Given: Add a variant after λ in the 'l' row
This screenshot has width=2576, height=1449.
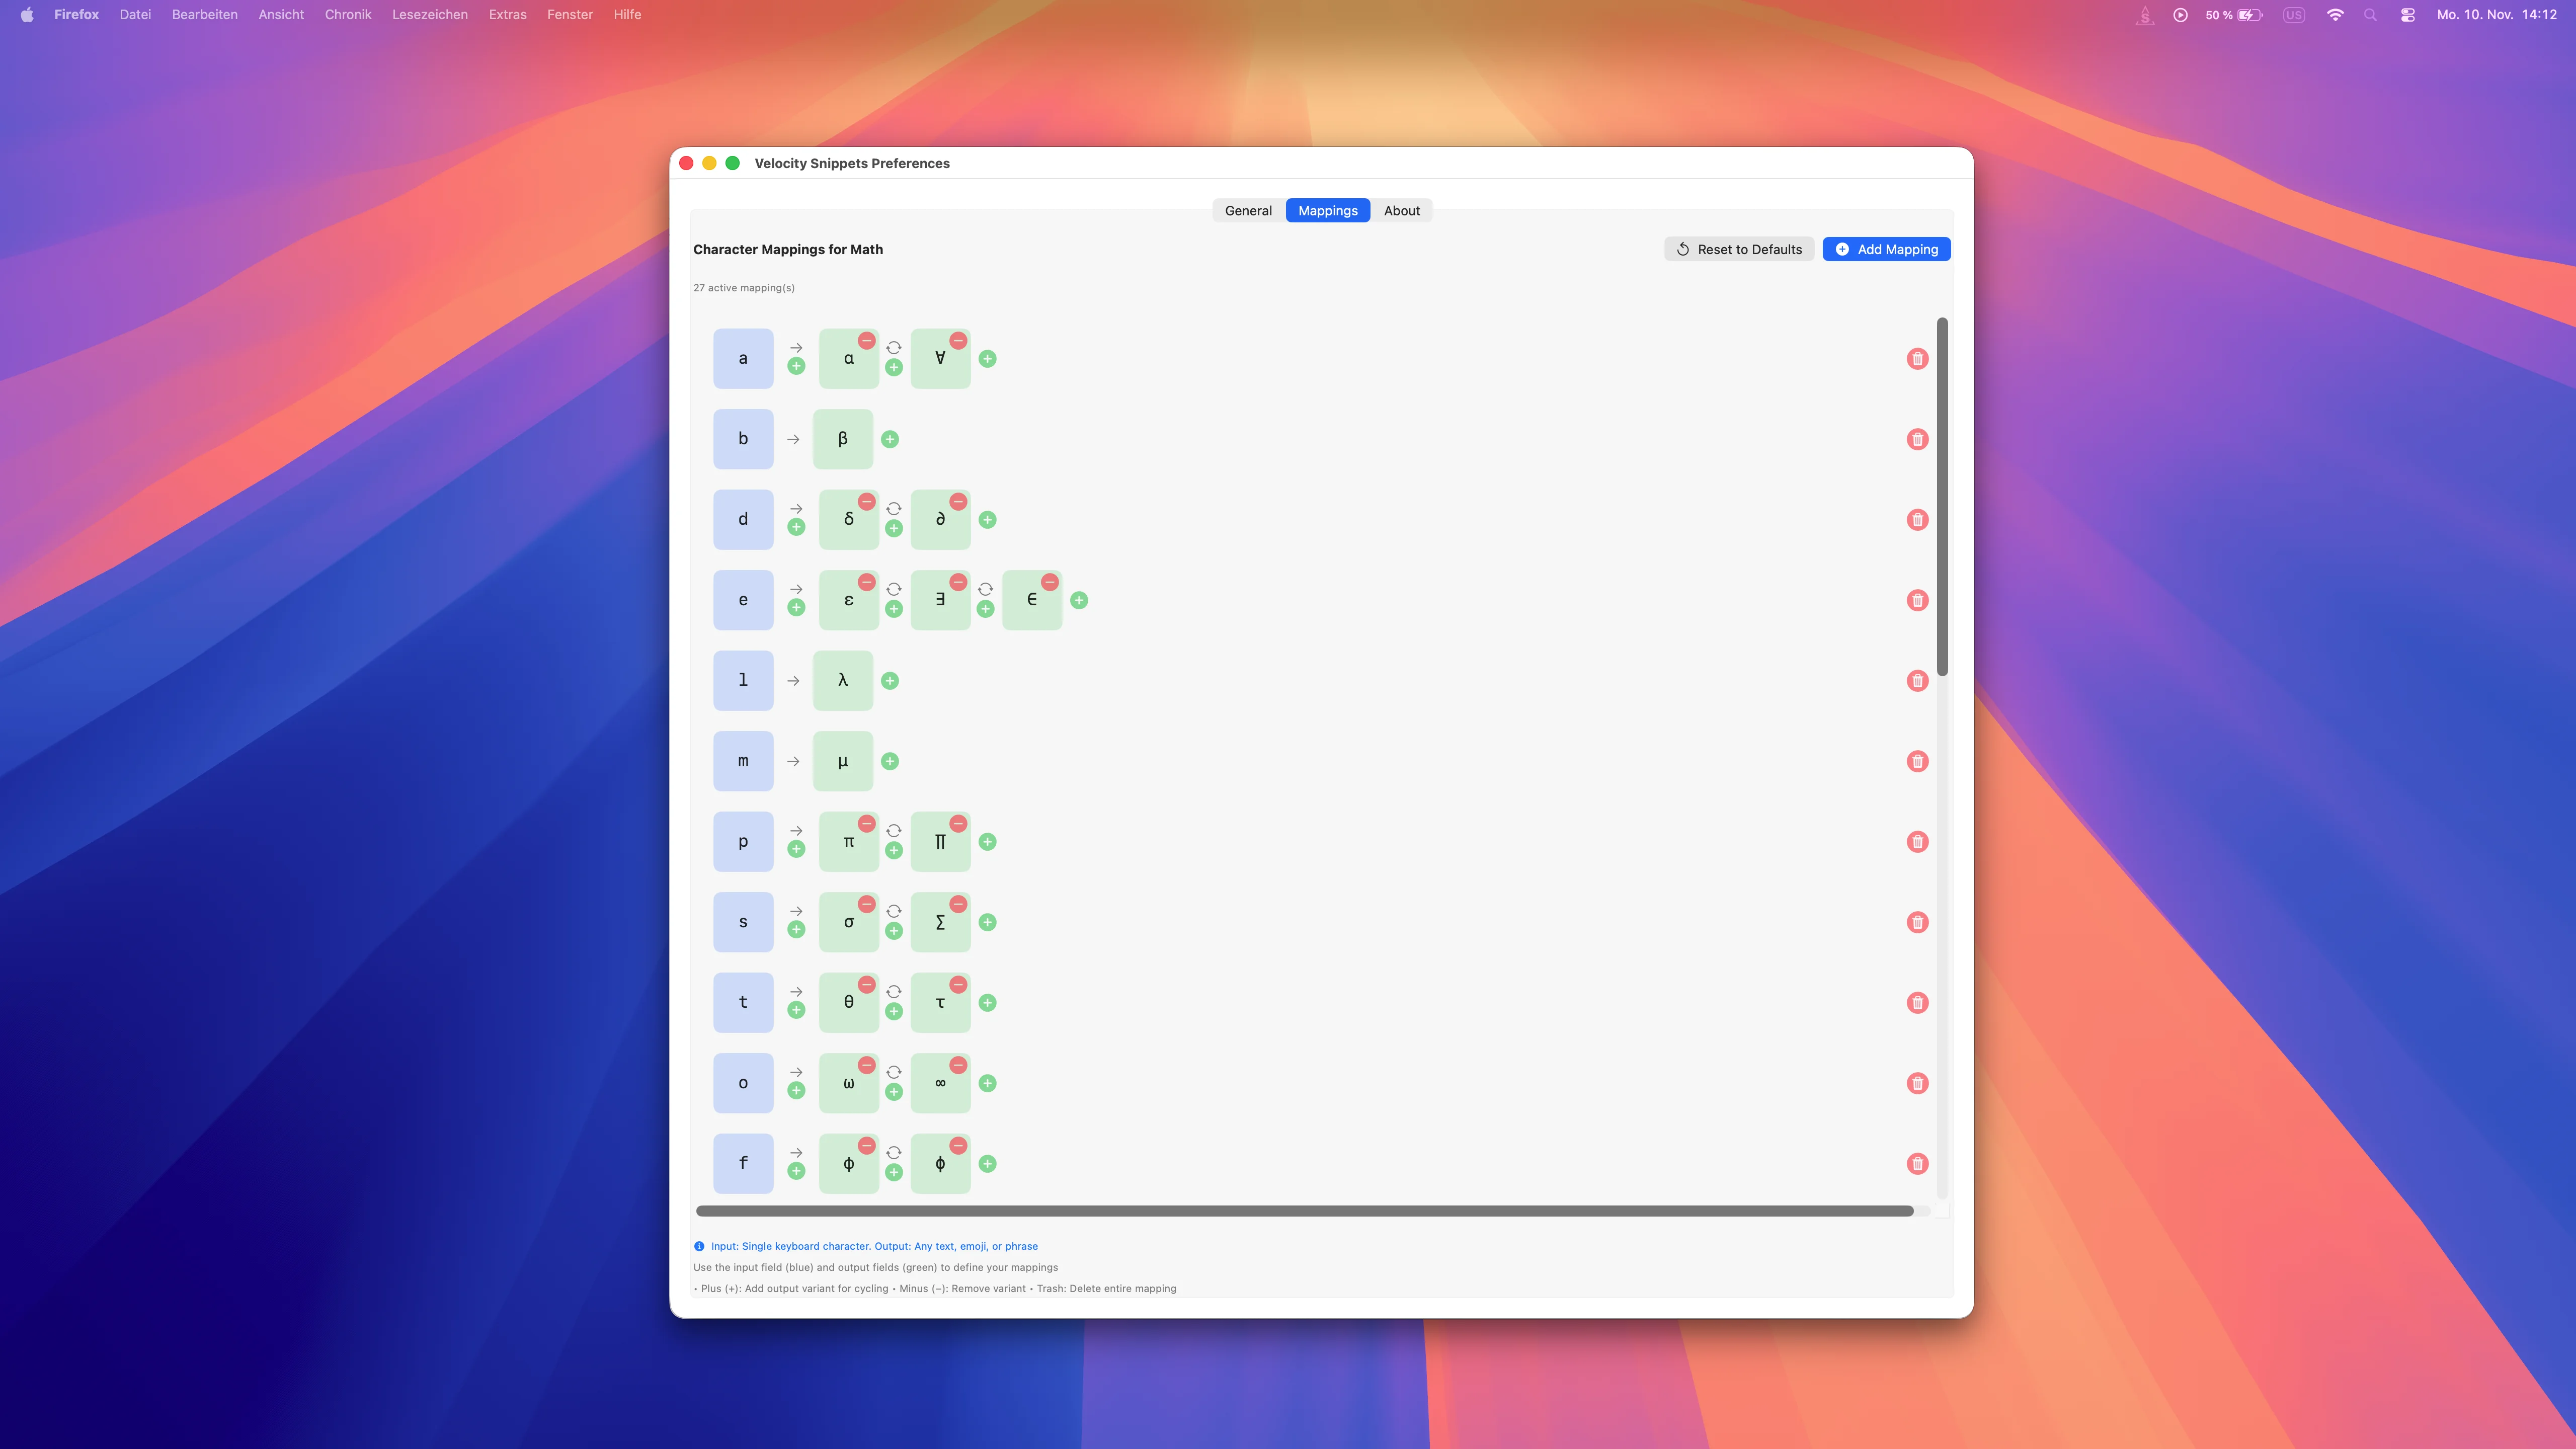Looking at the screenshot, I should click(890, 681).
